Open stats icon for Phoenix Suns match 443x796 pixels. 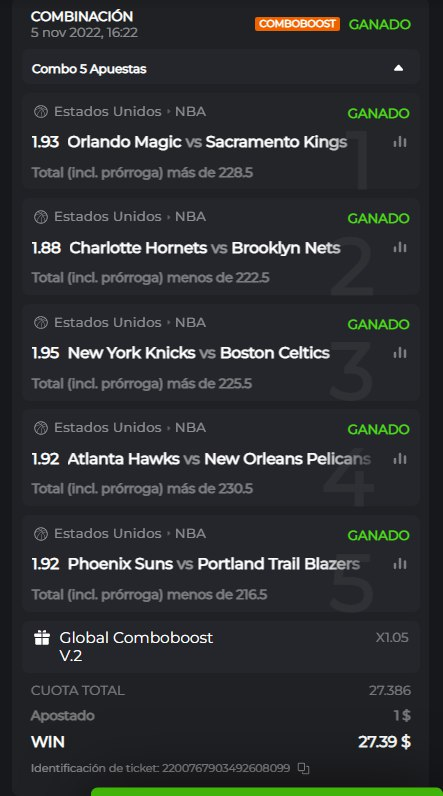400,564
